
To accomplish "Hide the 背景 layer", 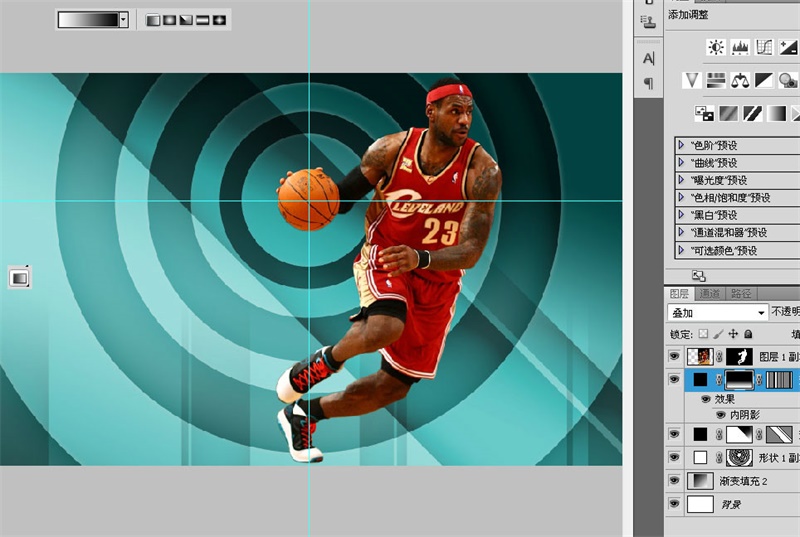I will (673, 505).
